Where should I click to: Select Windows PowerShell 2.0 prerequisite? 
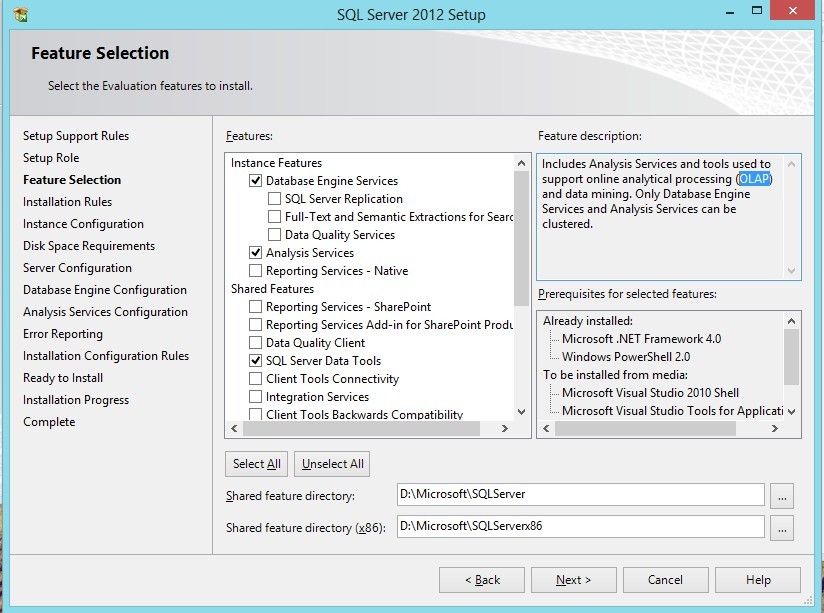pyautogui.click(x=626, y=356)
